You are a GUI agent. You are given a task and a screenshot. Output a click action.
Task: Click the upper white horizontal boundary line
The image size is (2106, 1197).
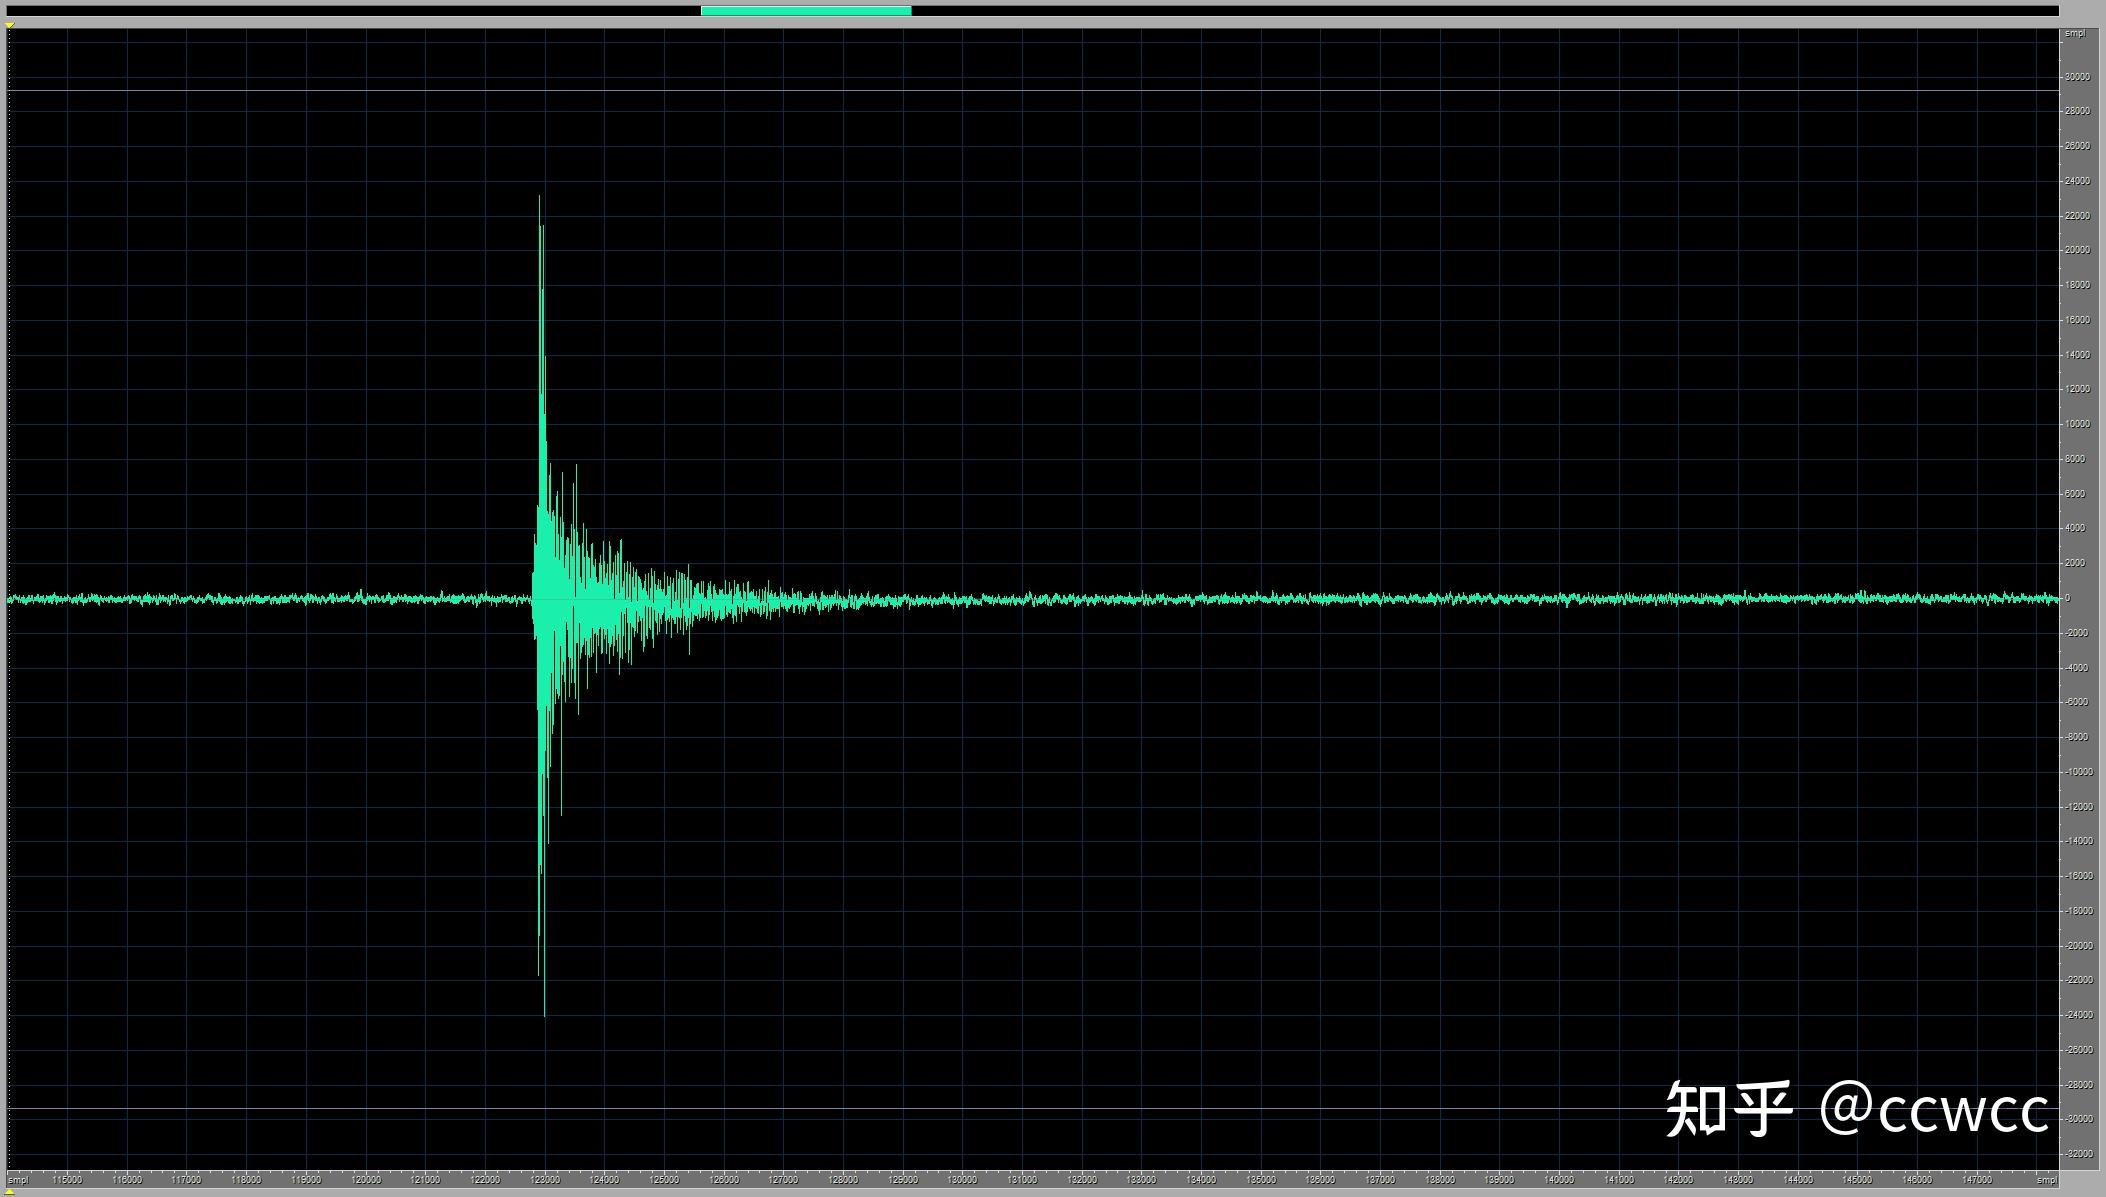[1000, 91]
